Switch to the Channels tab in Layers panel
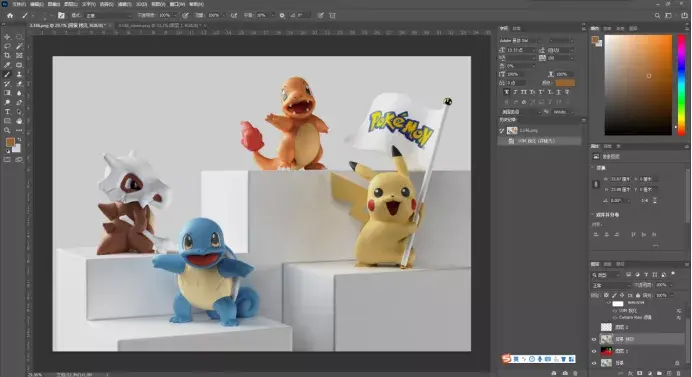Screen dimensions: 692x377 pos(607,264)
